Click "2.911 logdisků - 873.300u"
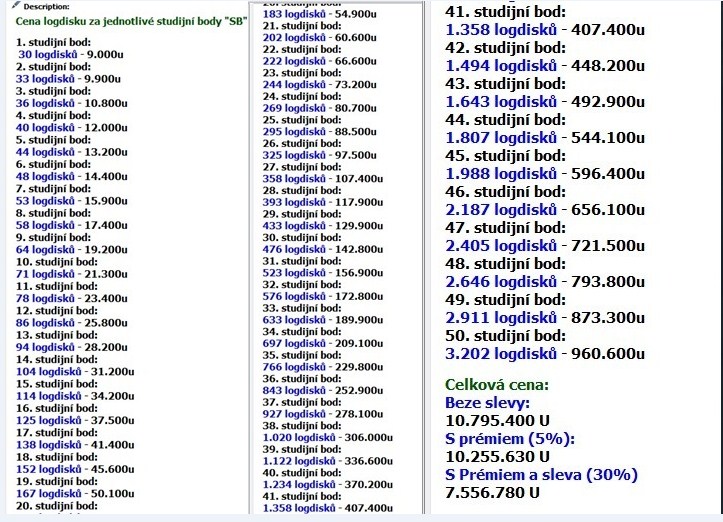Image resolution: width=723 pixels, height=522 pixels. click(x=545, y=317)
